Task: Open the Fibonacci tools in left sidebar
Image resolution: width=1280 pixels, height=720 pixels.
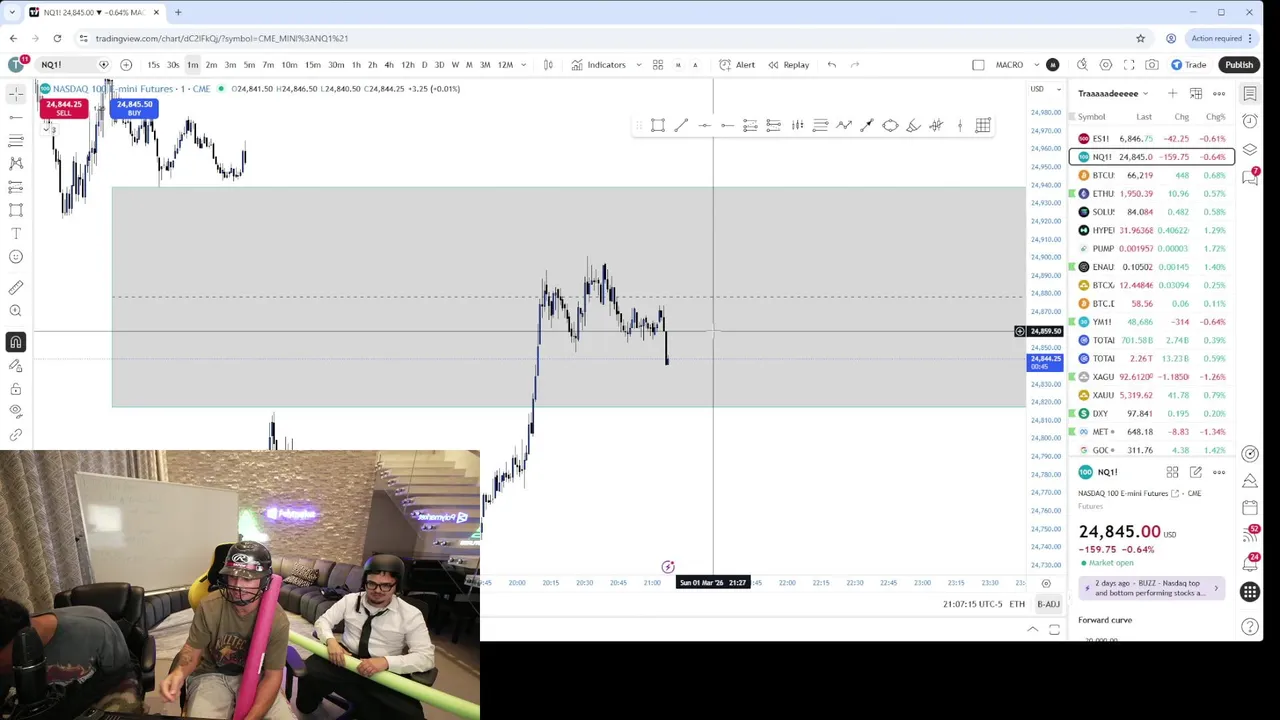Action: click(16, 141)
